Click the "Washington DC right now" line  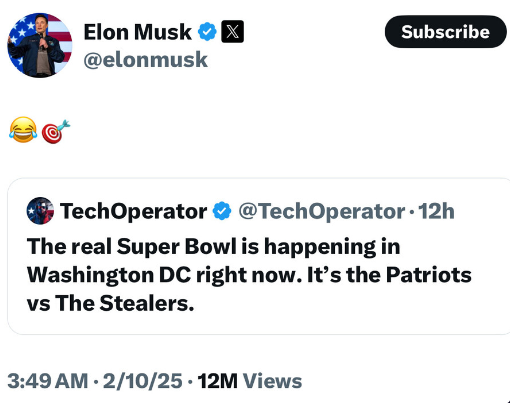click(249, 275)
